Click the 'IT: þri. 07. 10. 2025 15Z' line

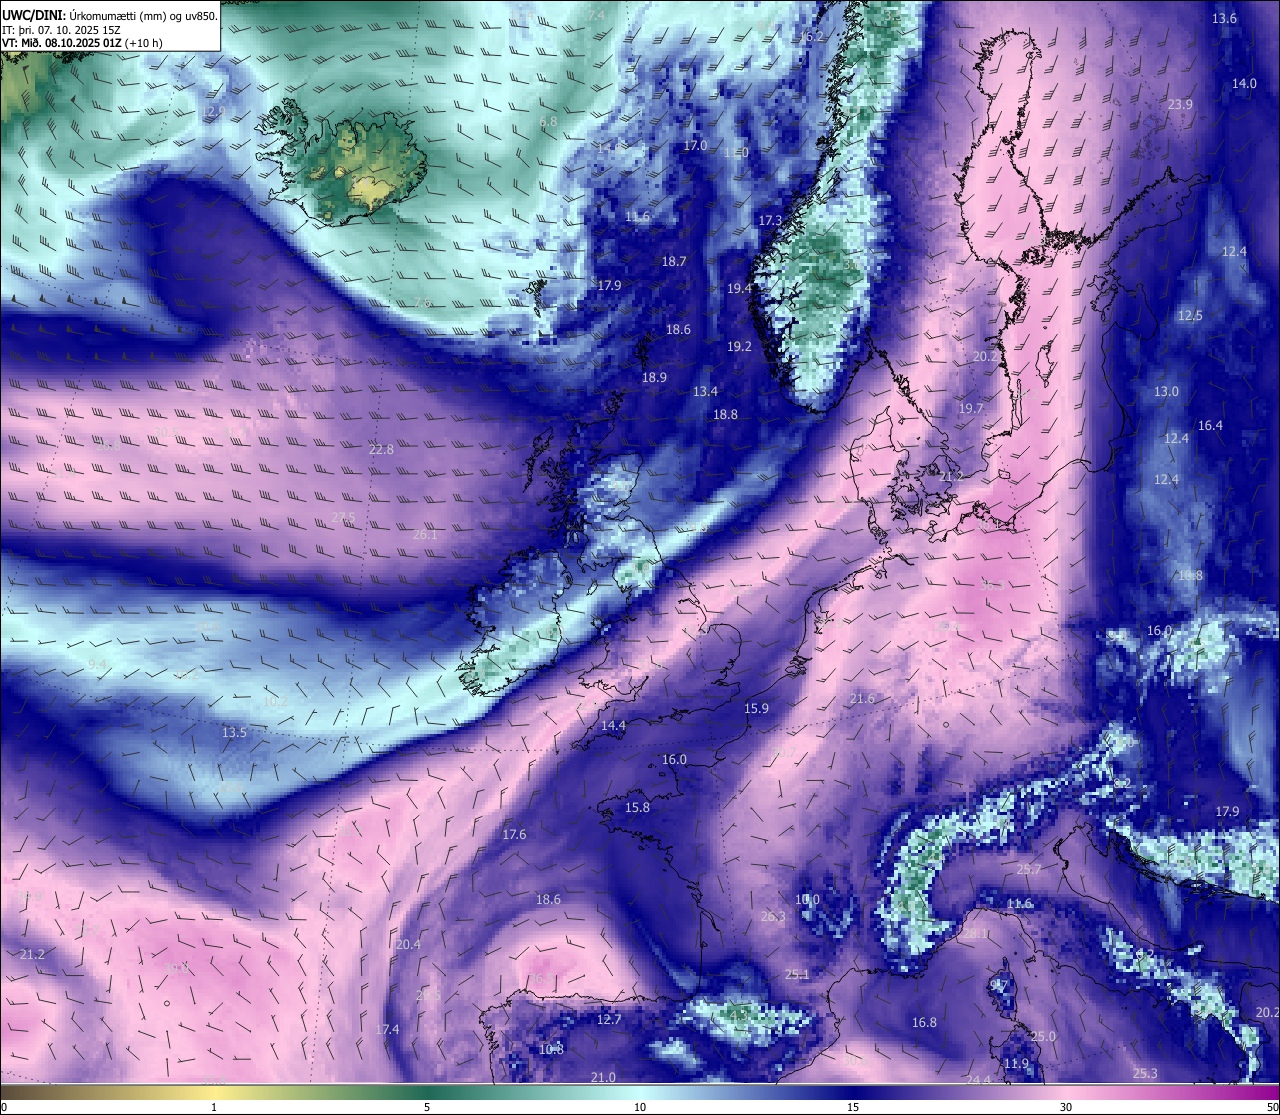pos(62,30)
